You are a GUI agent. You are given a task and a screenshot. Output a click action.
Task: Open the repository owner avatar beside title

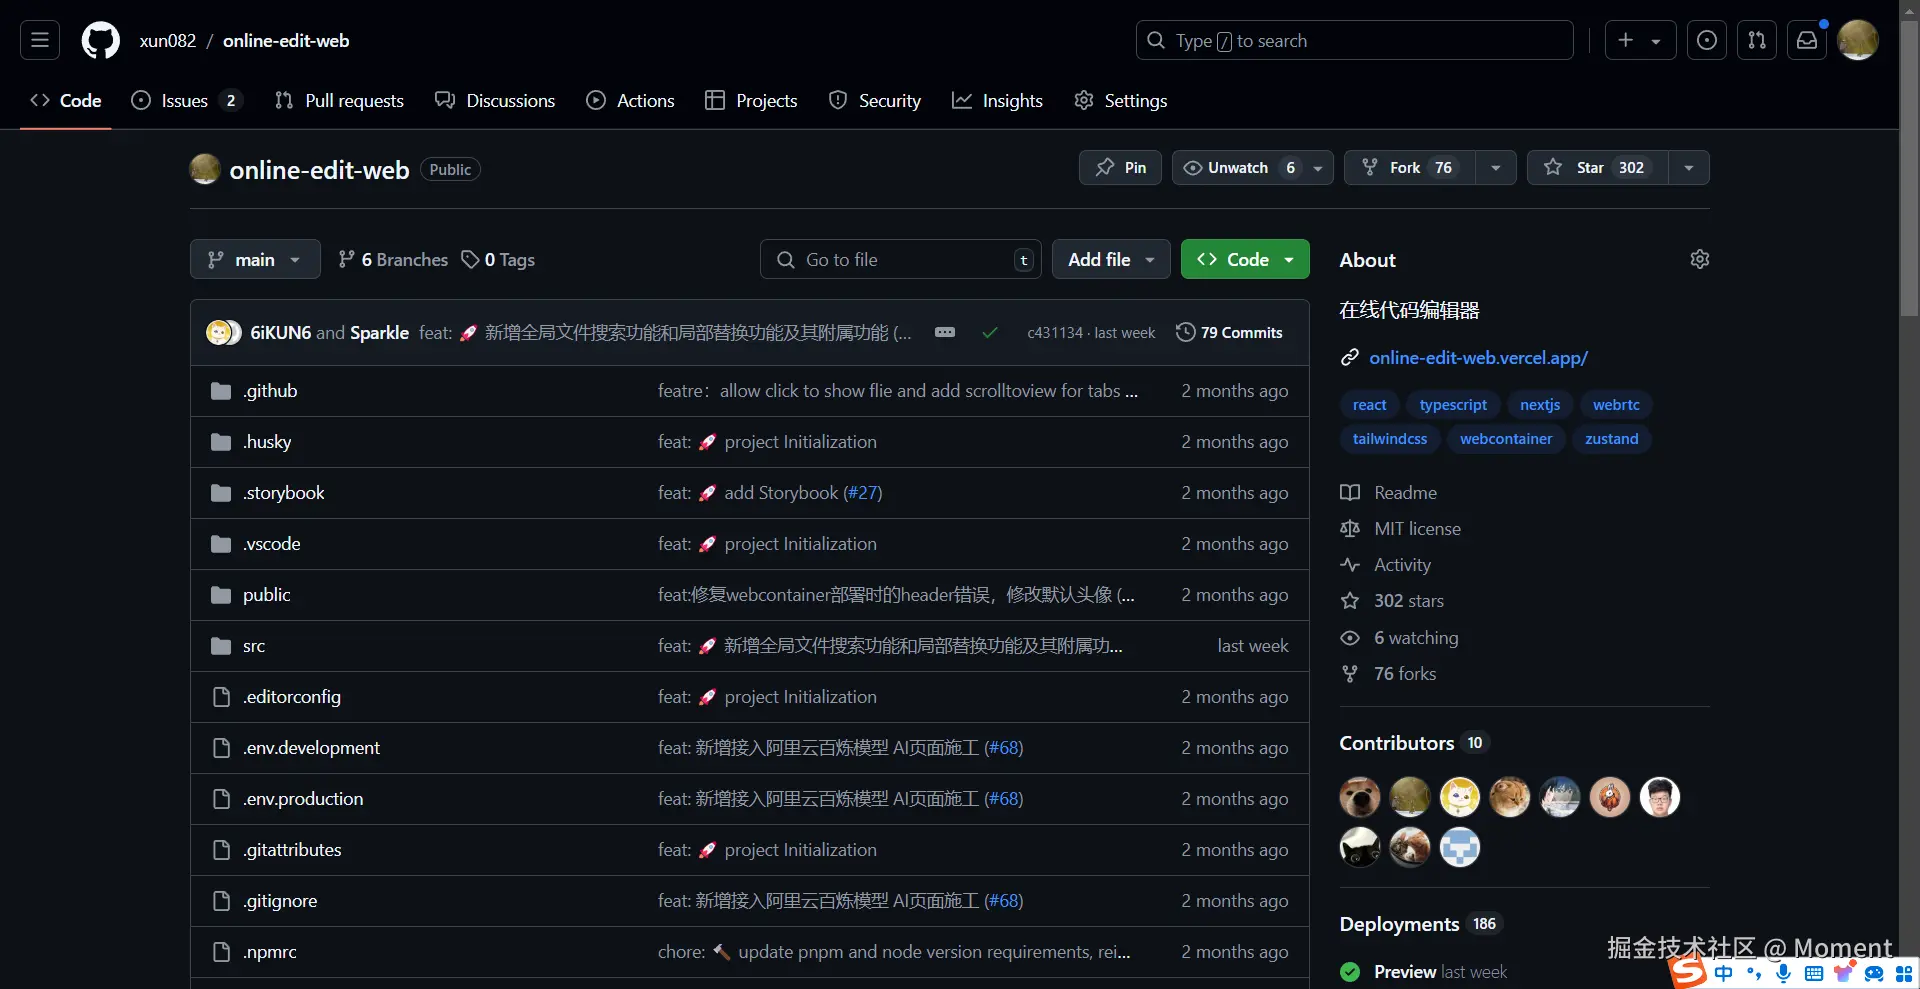point(205,169)
